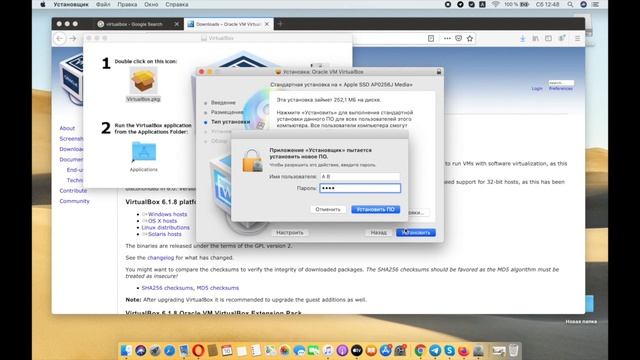Open Spotlight search in menu bar
This screenshot has width=640, height=360.
[570, 4]
